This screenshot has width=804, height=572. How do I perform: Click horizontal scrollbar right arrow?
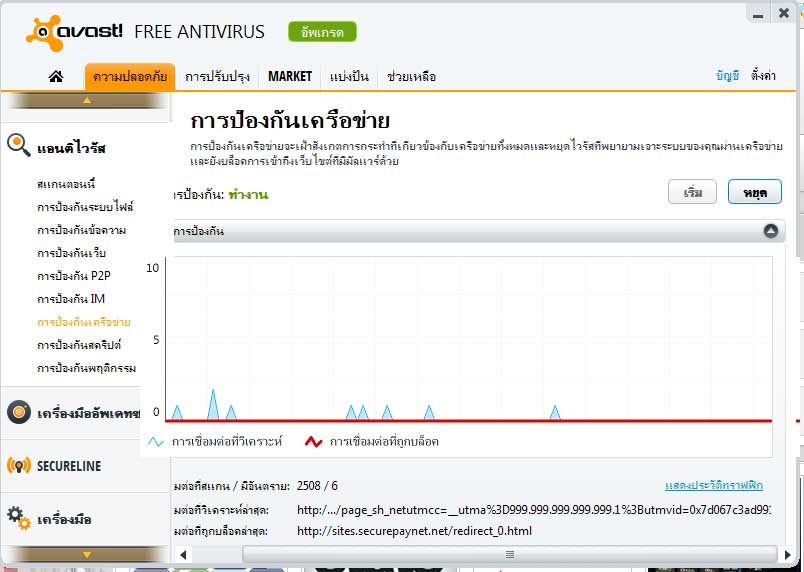coord(788,554)
